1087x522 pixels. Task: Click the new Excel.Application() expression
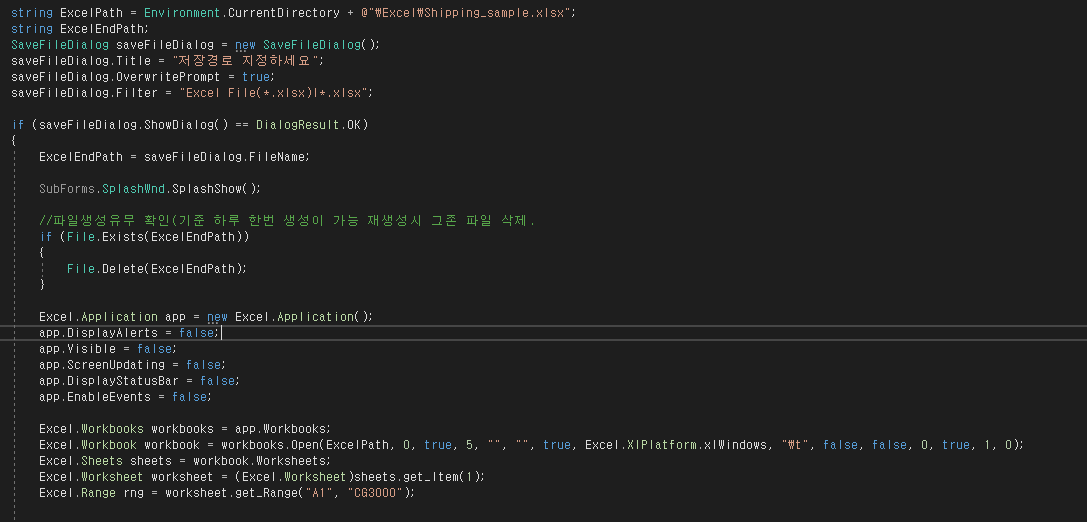(290, 317)
